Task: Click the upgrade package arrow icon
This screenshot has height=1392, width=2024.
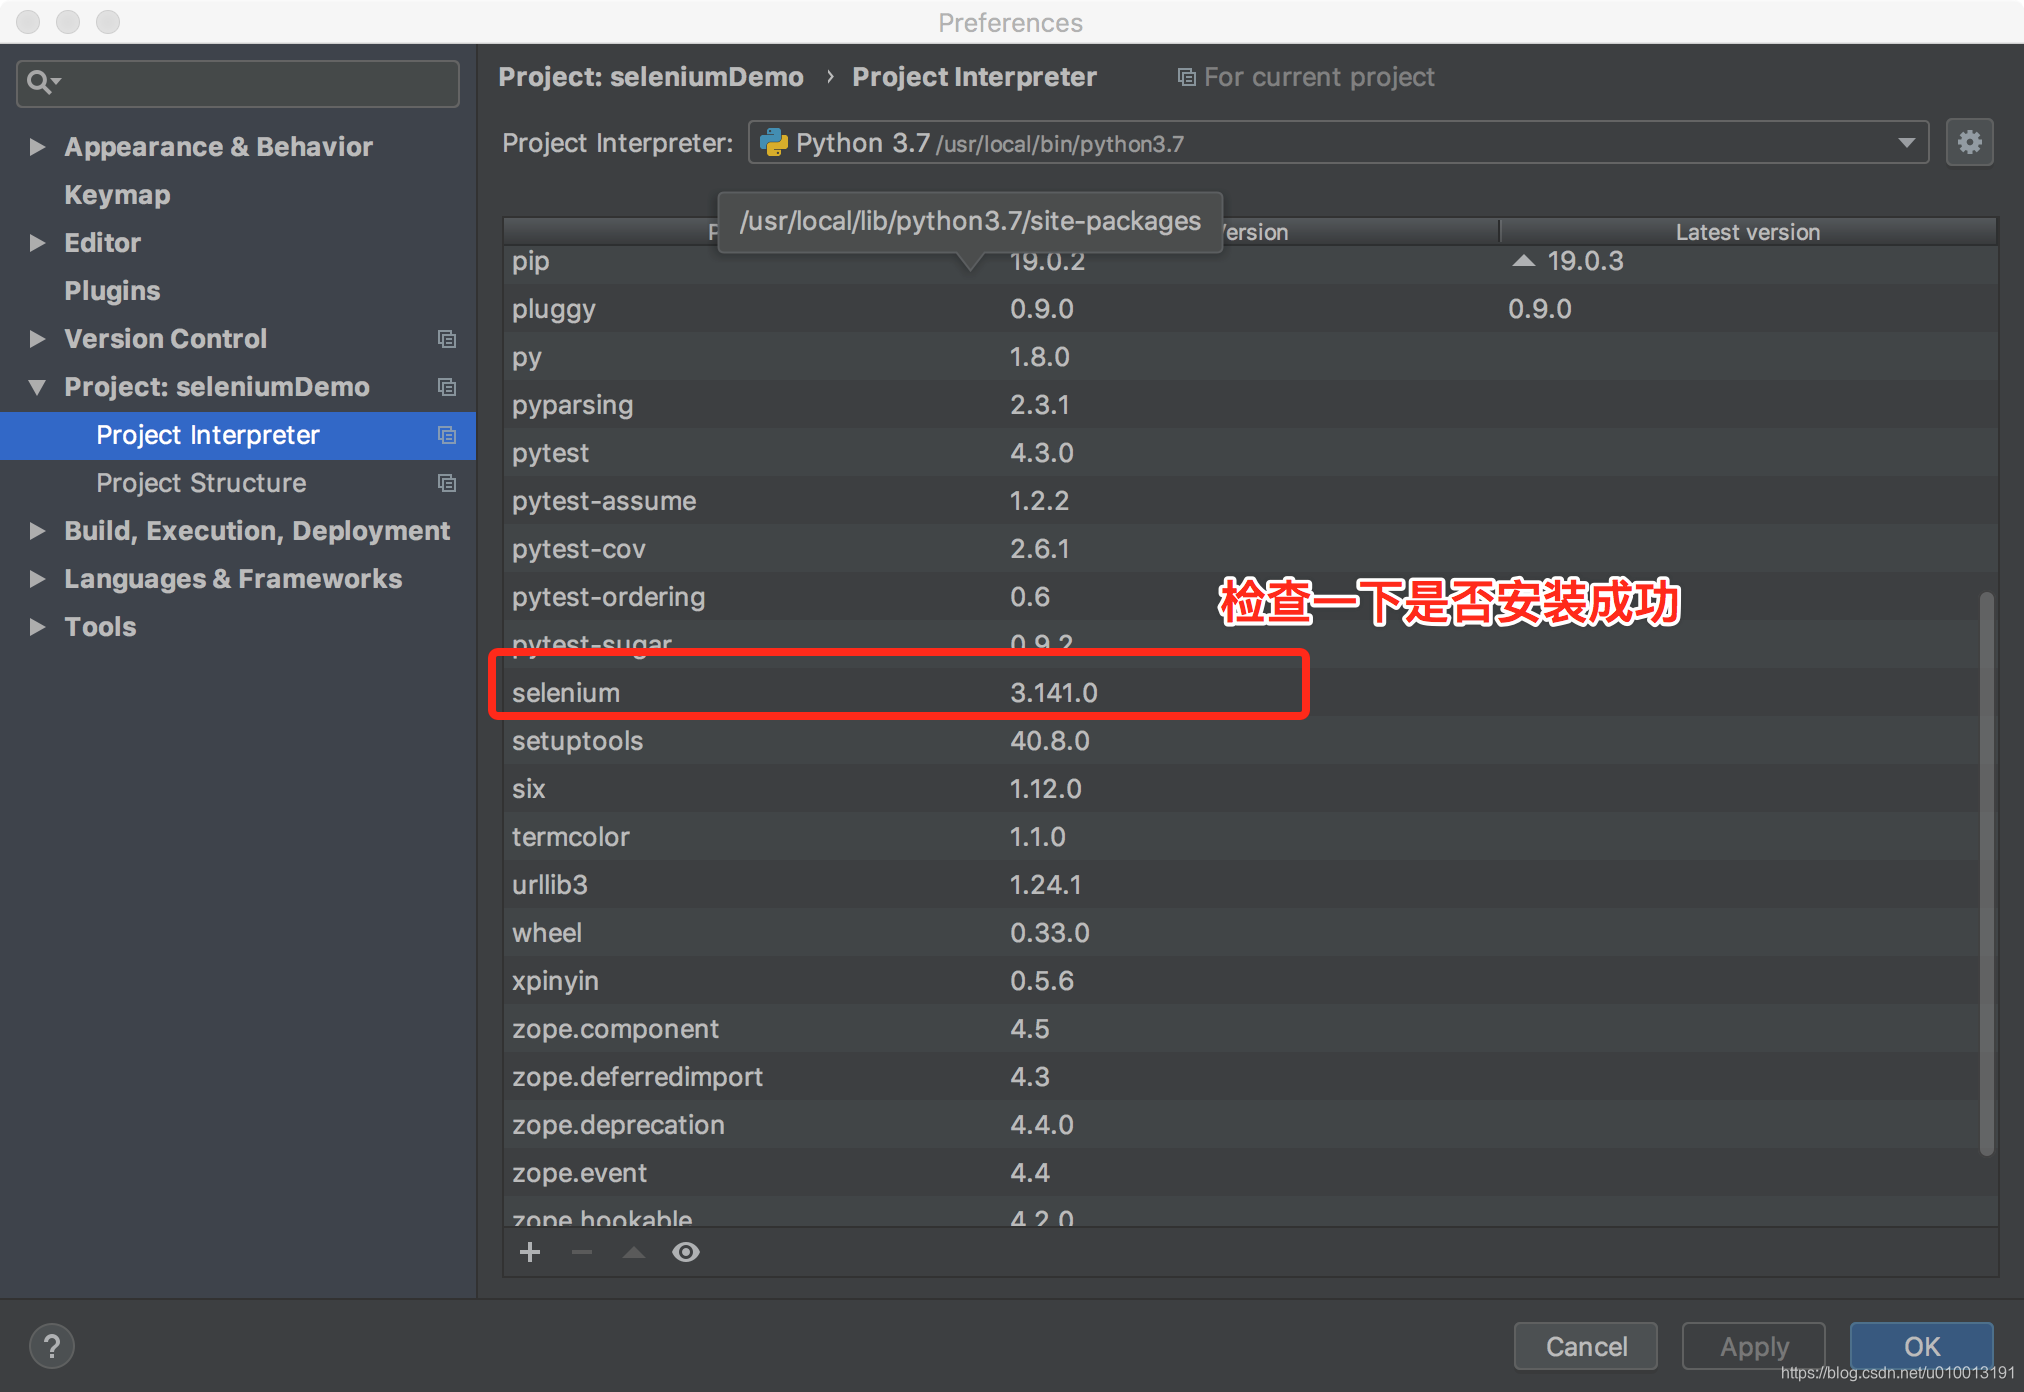Action: tap(634, 1252)
